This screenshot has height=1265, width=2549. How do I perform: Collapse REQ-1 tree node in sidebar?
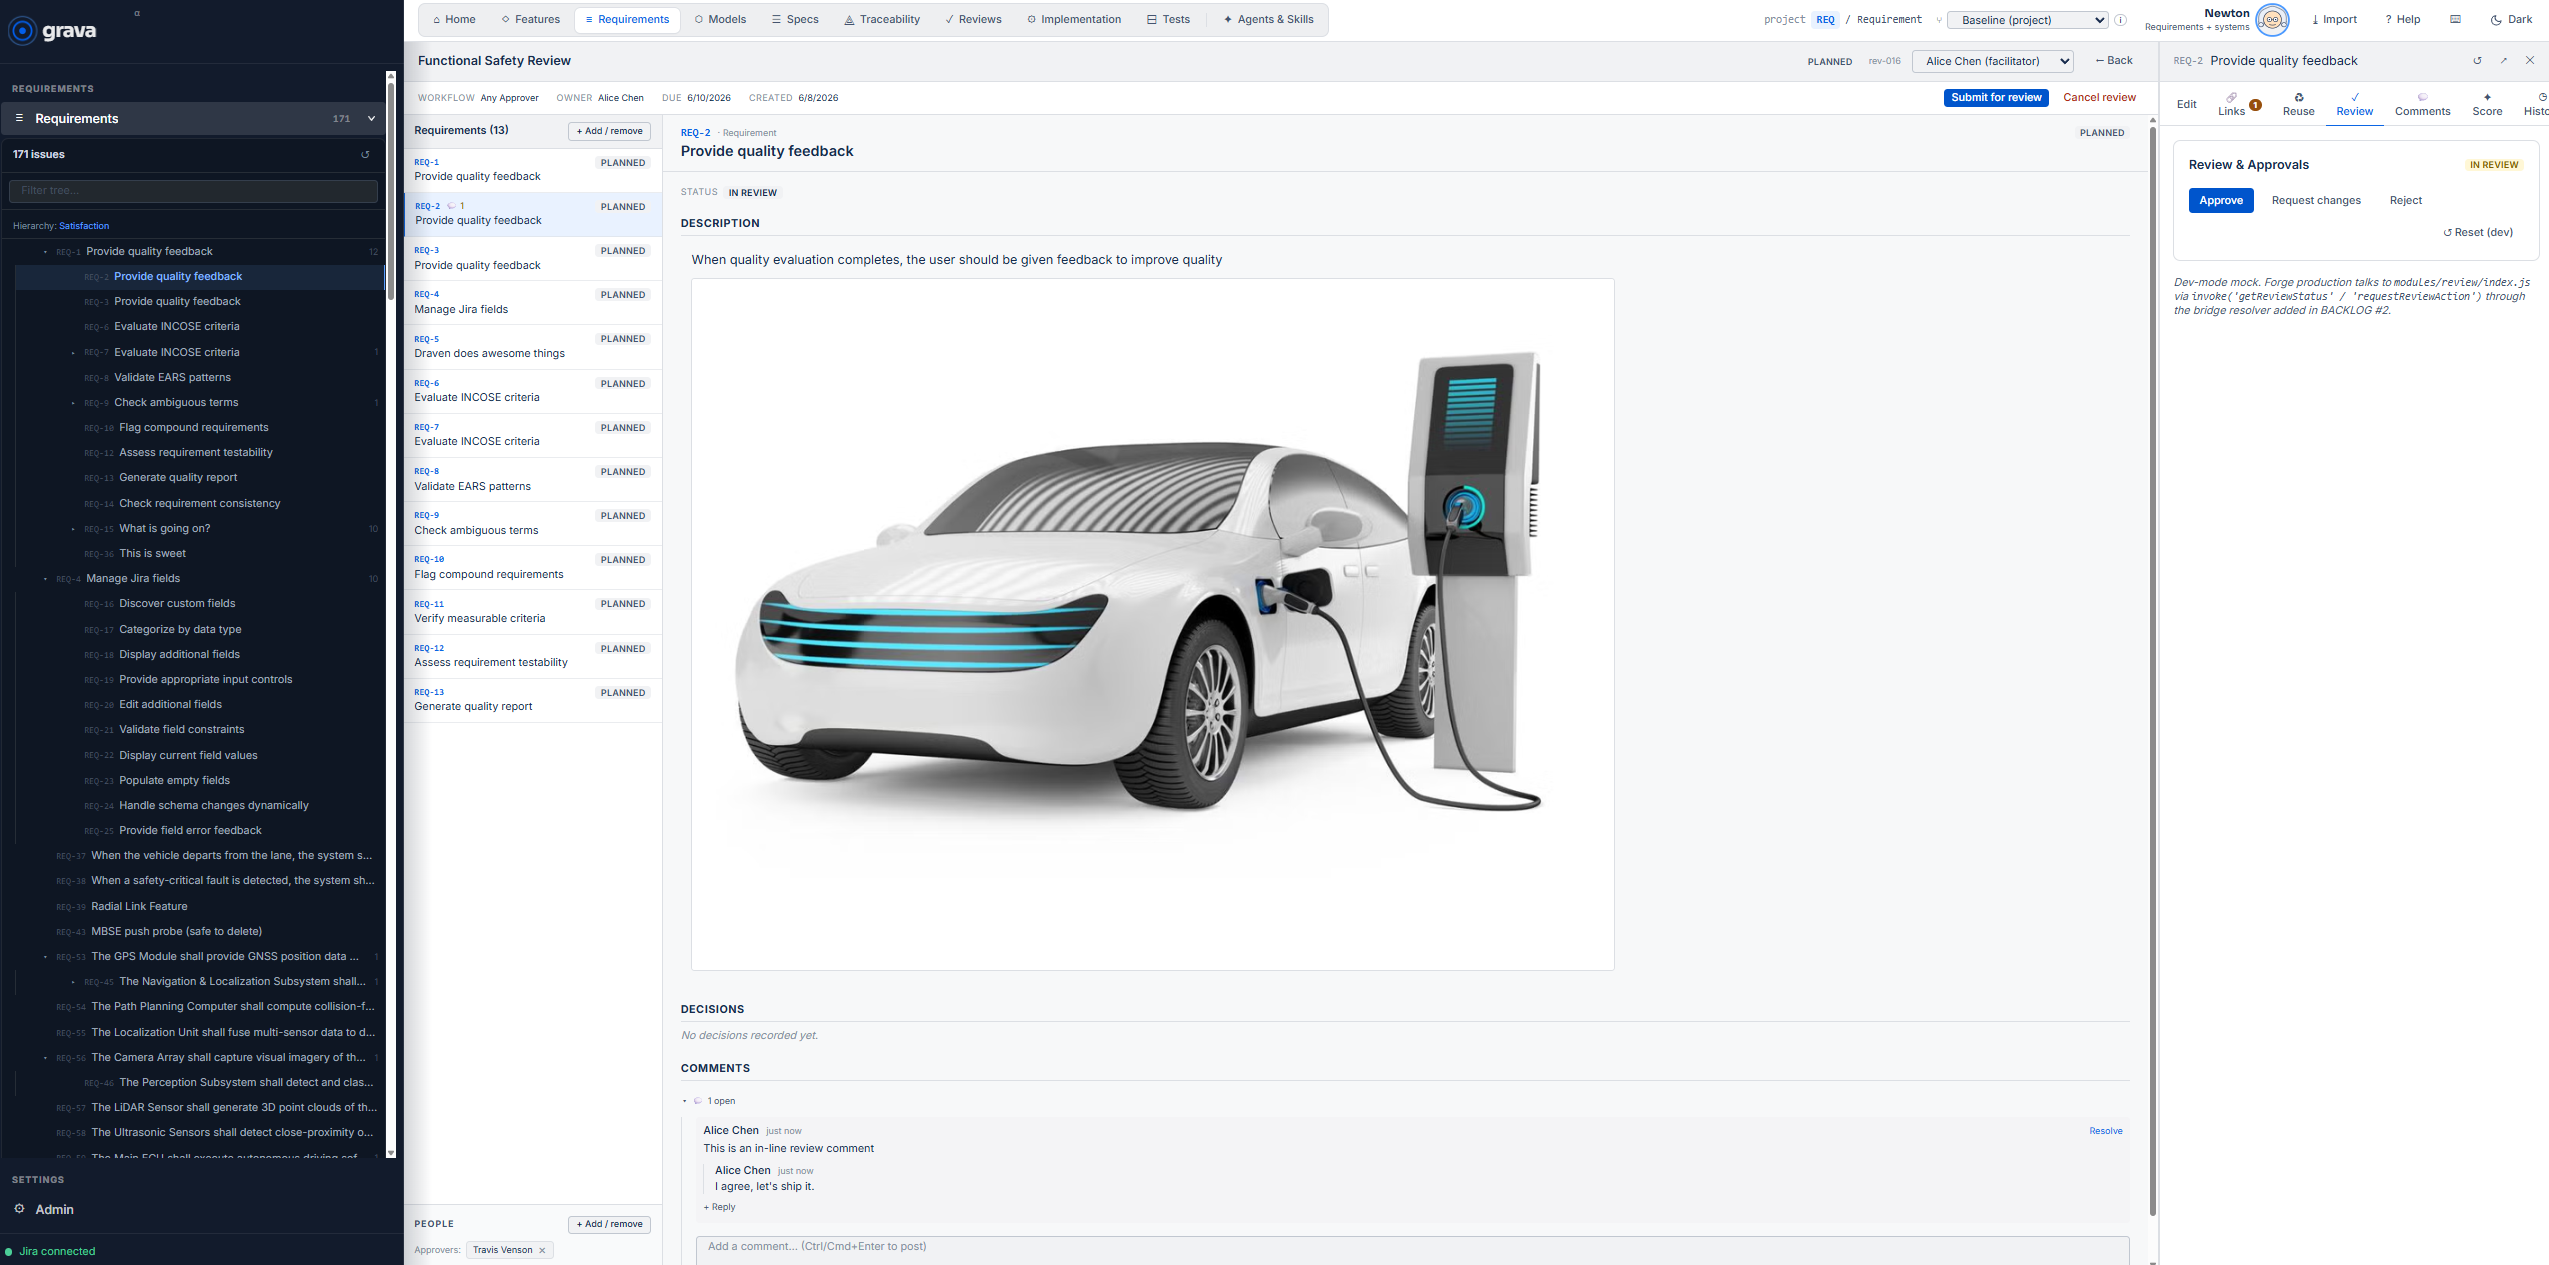(x=46, y=252)
